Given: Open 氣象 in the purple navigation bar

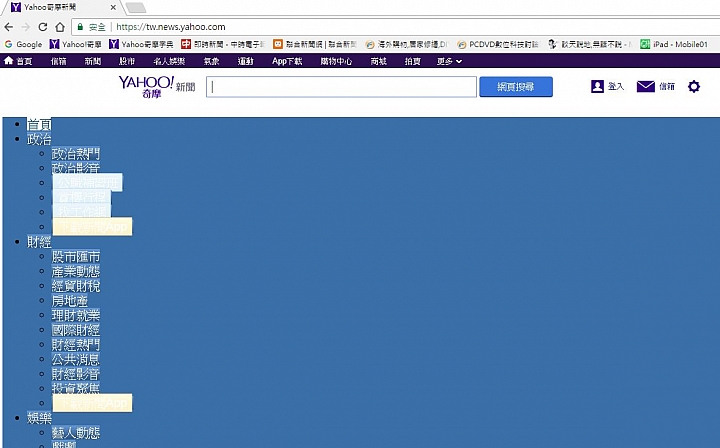Looking at the screenshot, I should (x=212, y=61).
